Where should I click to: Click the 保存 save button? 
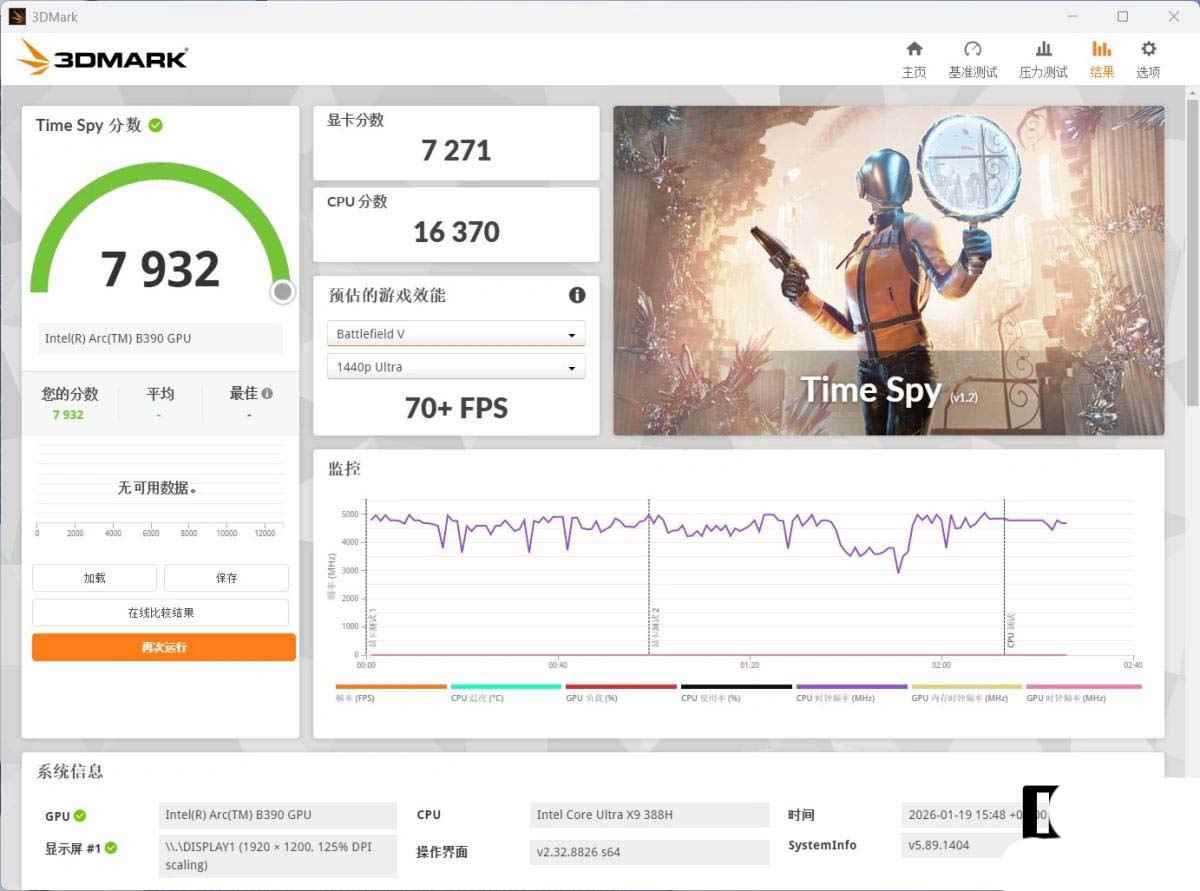pyautogui.click(x=226, y=578)
